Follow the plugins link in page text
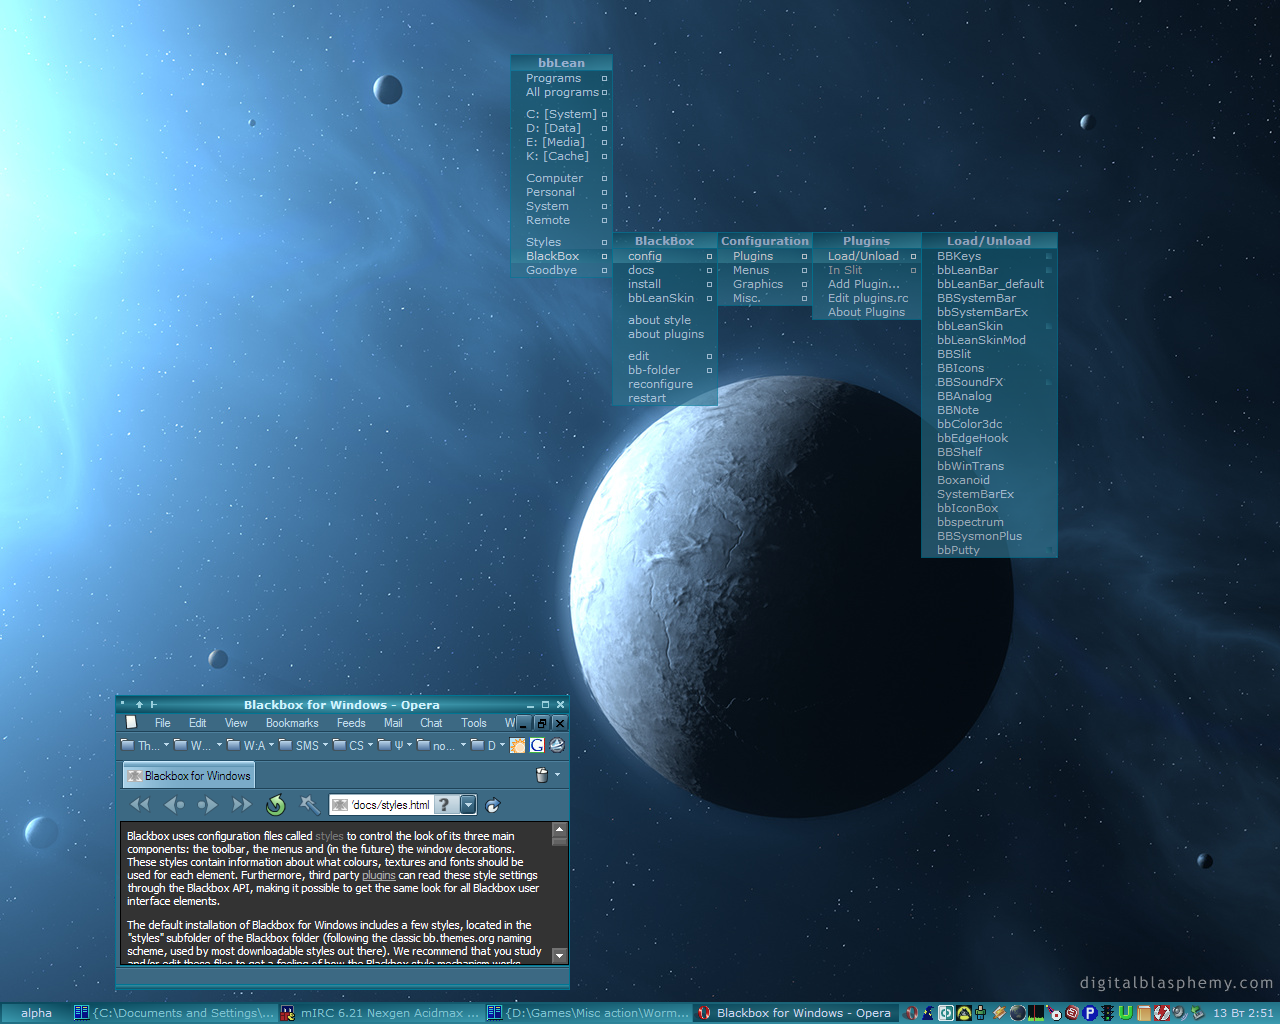The height and width of the screenshot is (1024, 1280). [379, 875]
